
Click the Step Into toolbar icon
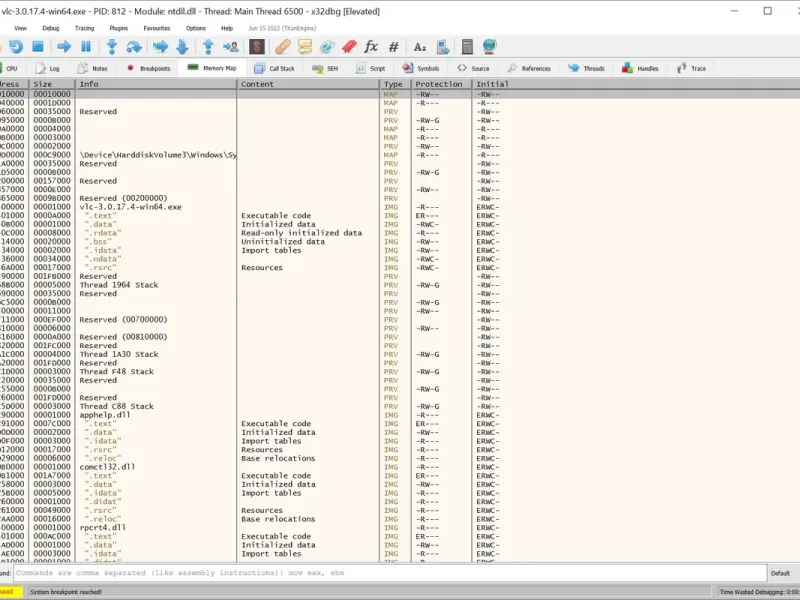[x=111, y=47]
